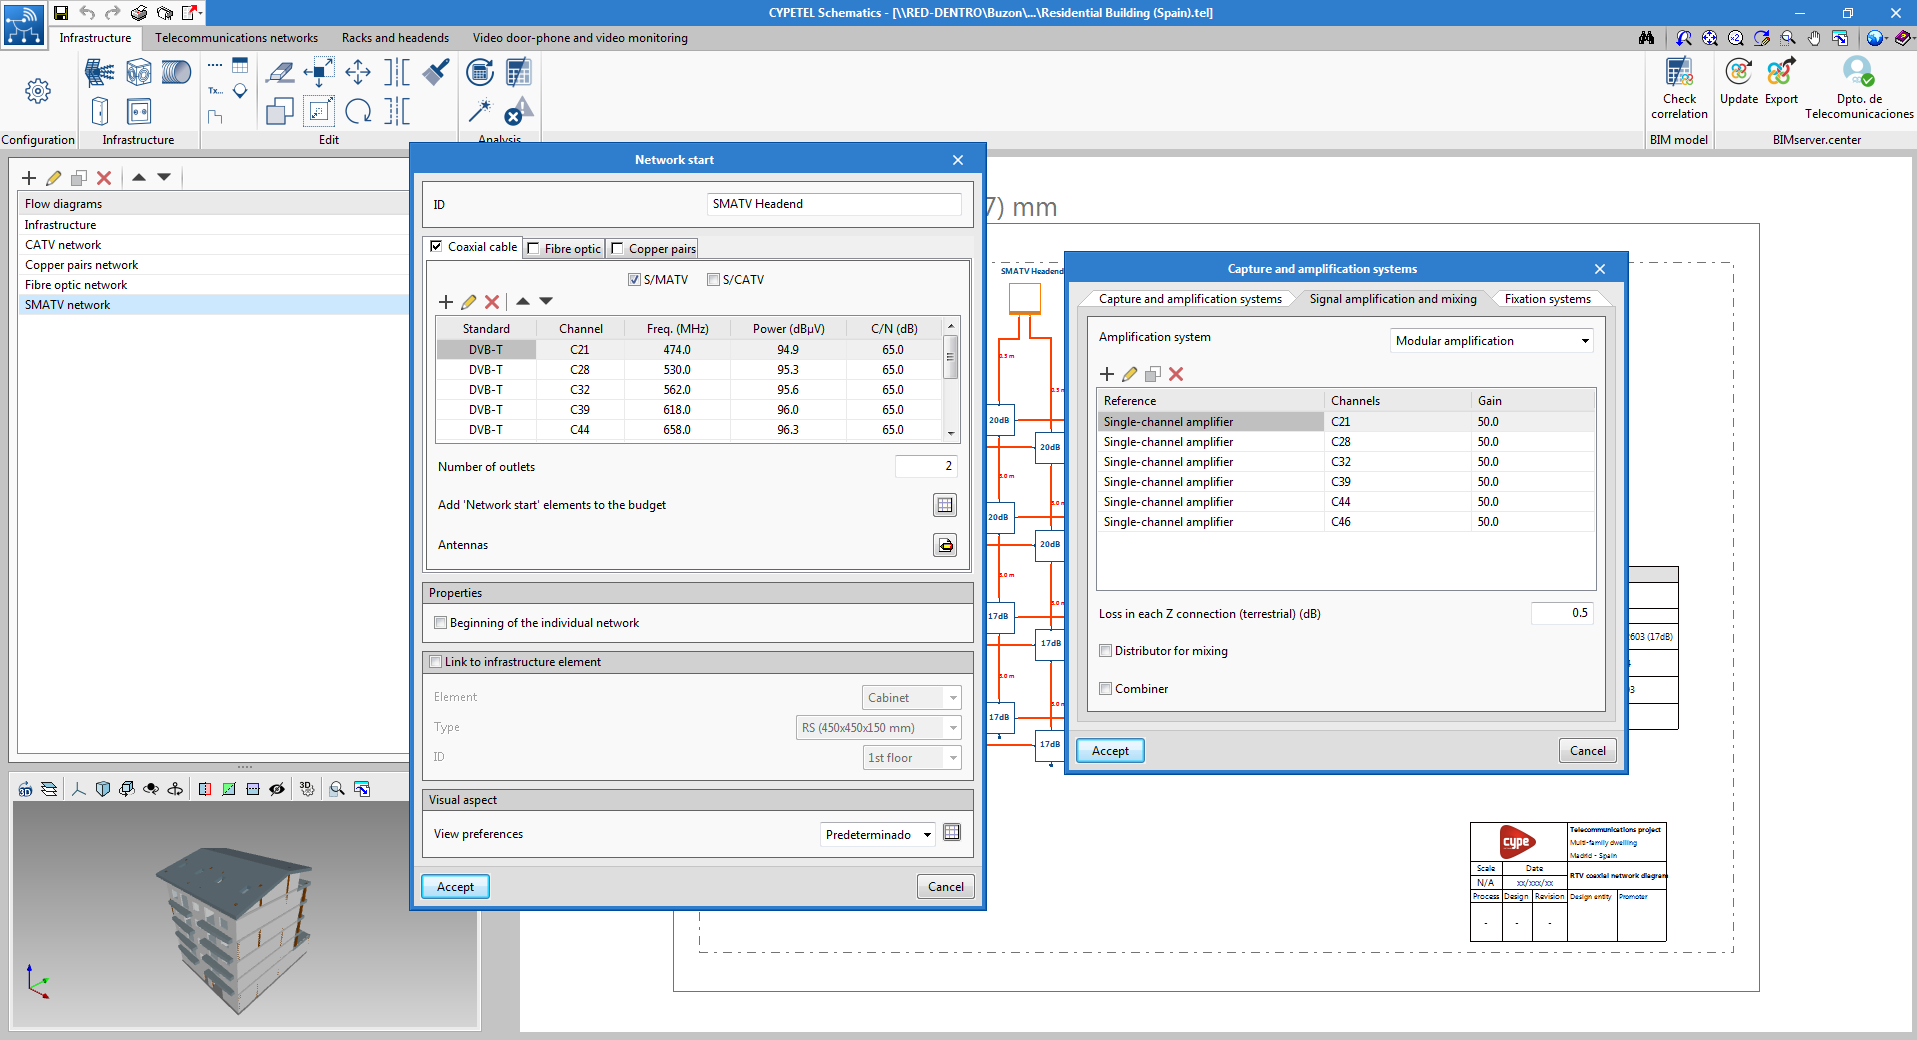Select the Infrastructure ribbon tab
Image resolution: width=1917 pixels, height=1040 pixels.
[95, 38]
